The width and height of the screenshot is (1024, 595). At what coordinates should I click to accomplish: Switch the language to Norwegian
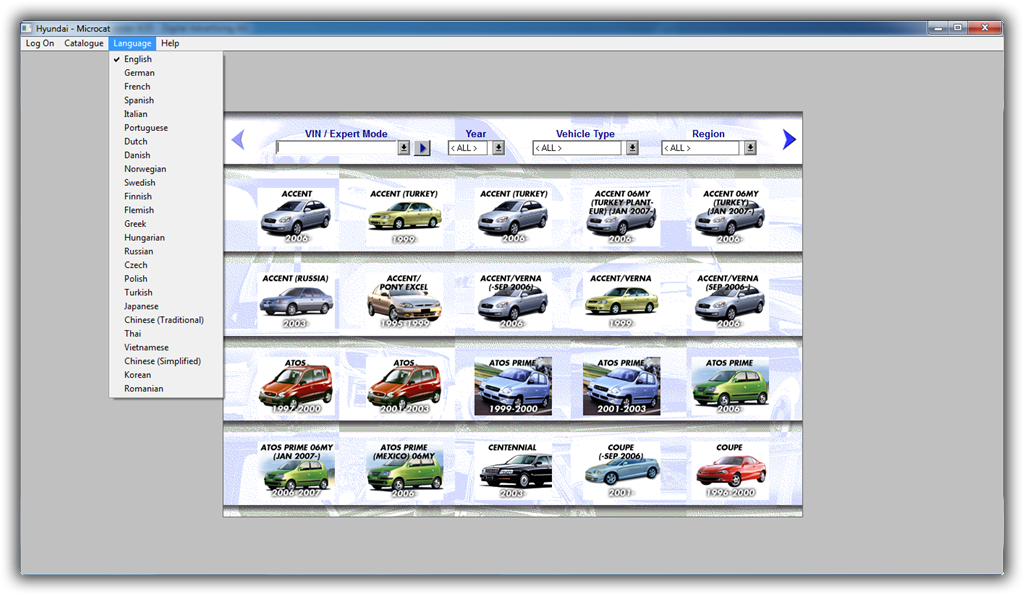tap(166, 169)
